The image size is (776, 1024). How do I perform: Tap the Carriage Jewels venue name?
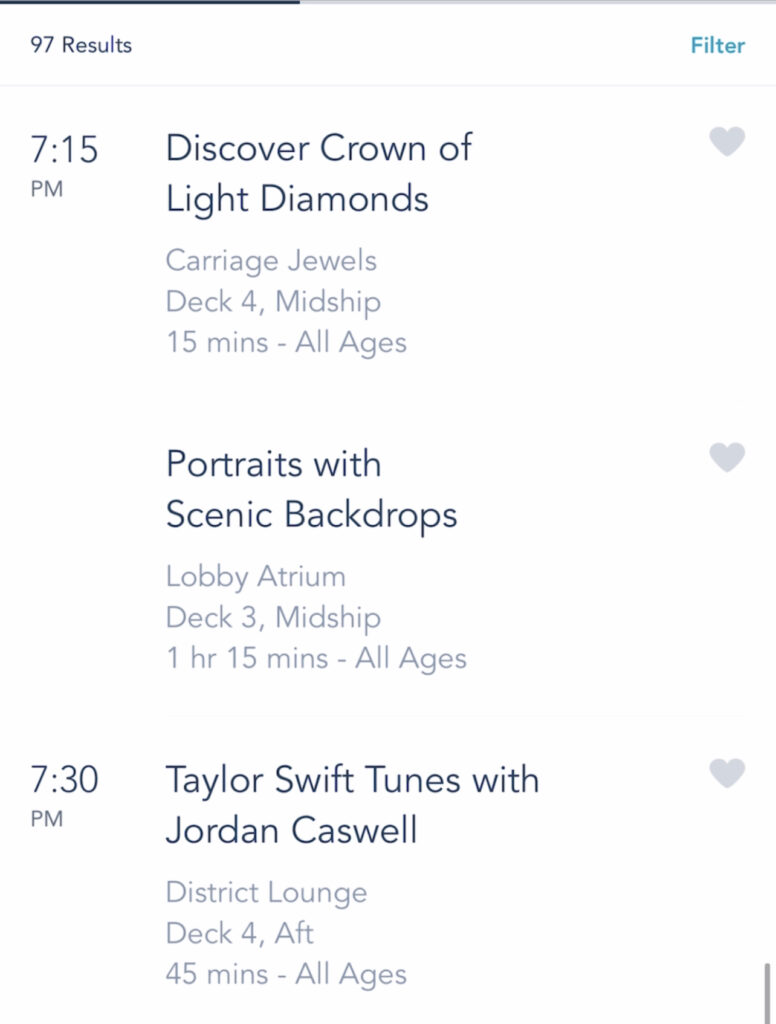(271, 261)
